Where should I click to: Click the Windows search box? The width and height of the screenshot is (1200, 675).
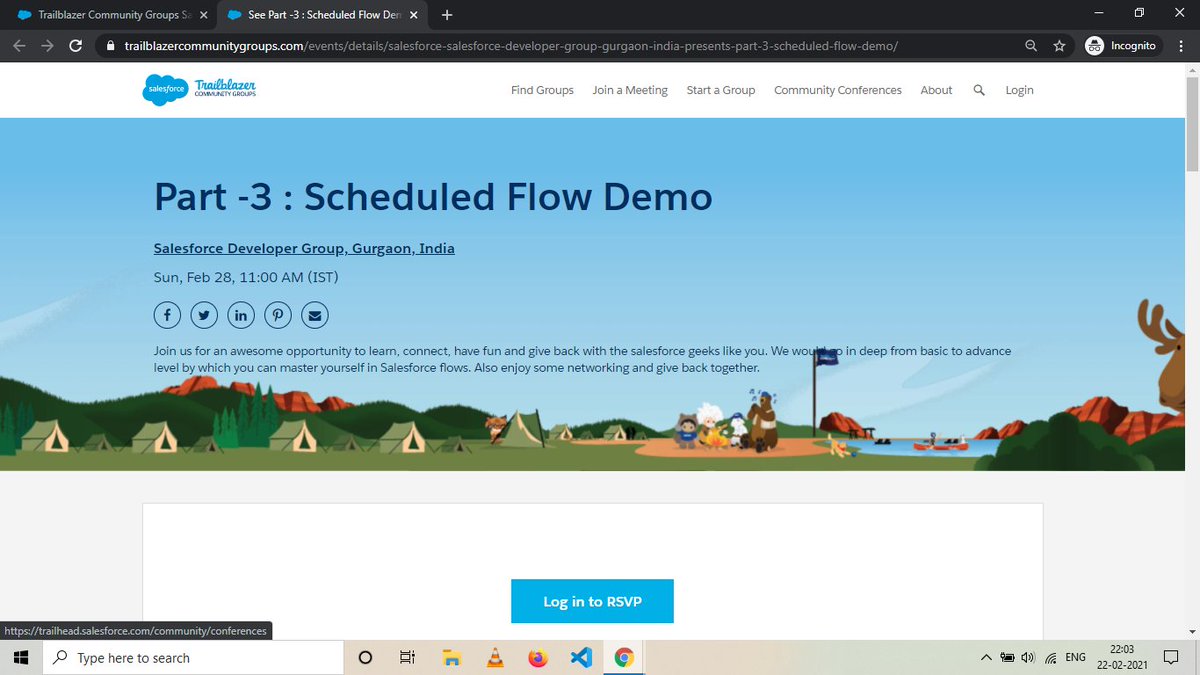click(x=194, y=657)
